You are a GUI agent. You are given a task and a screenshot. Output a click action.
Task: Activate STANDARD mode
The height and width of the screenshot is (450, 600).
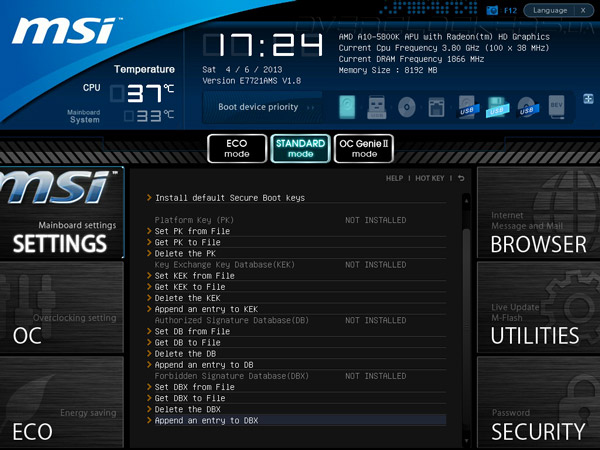300,148
